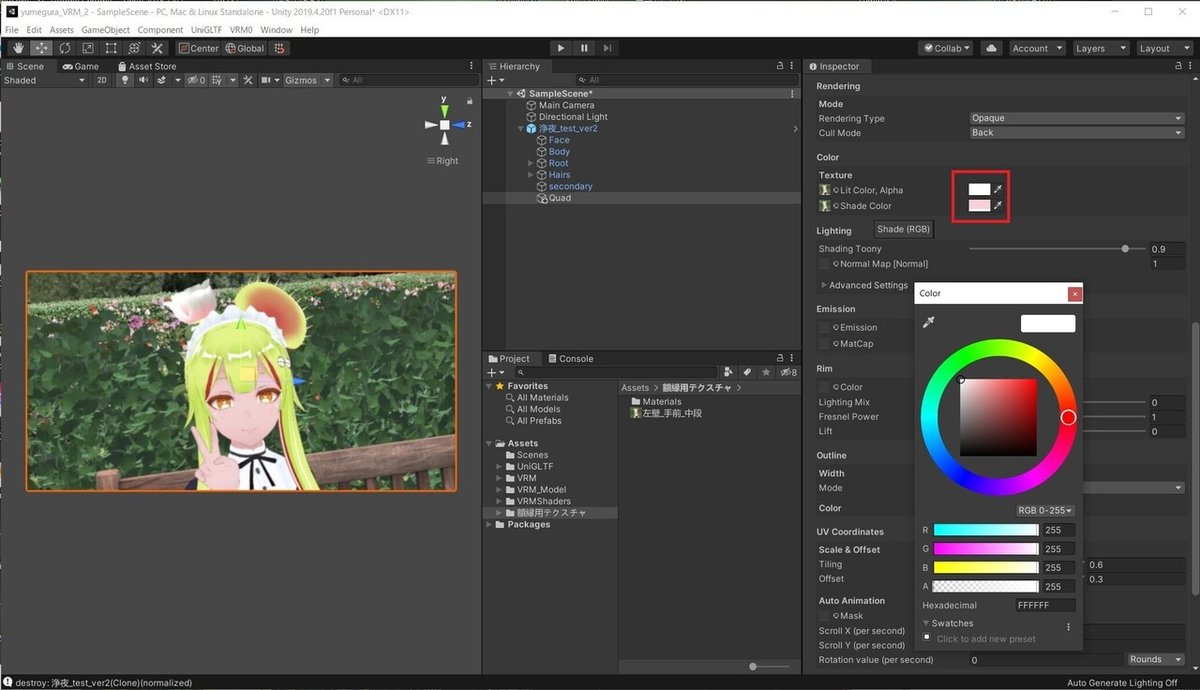
Task: Toggle scene audio speaker icon
Action: click(144, 80)
